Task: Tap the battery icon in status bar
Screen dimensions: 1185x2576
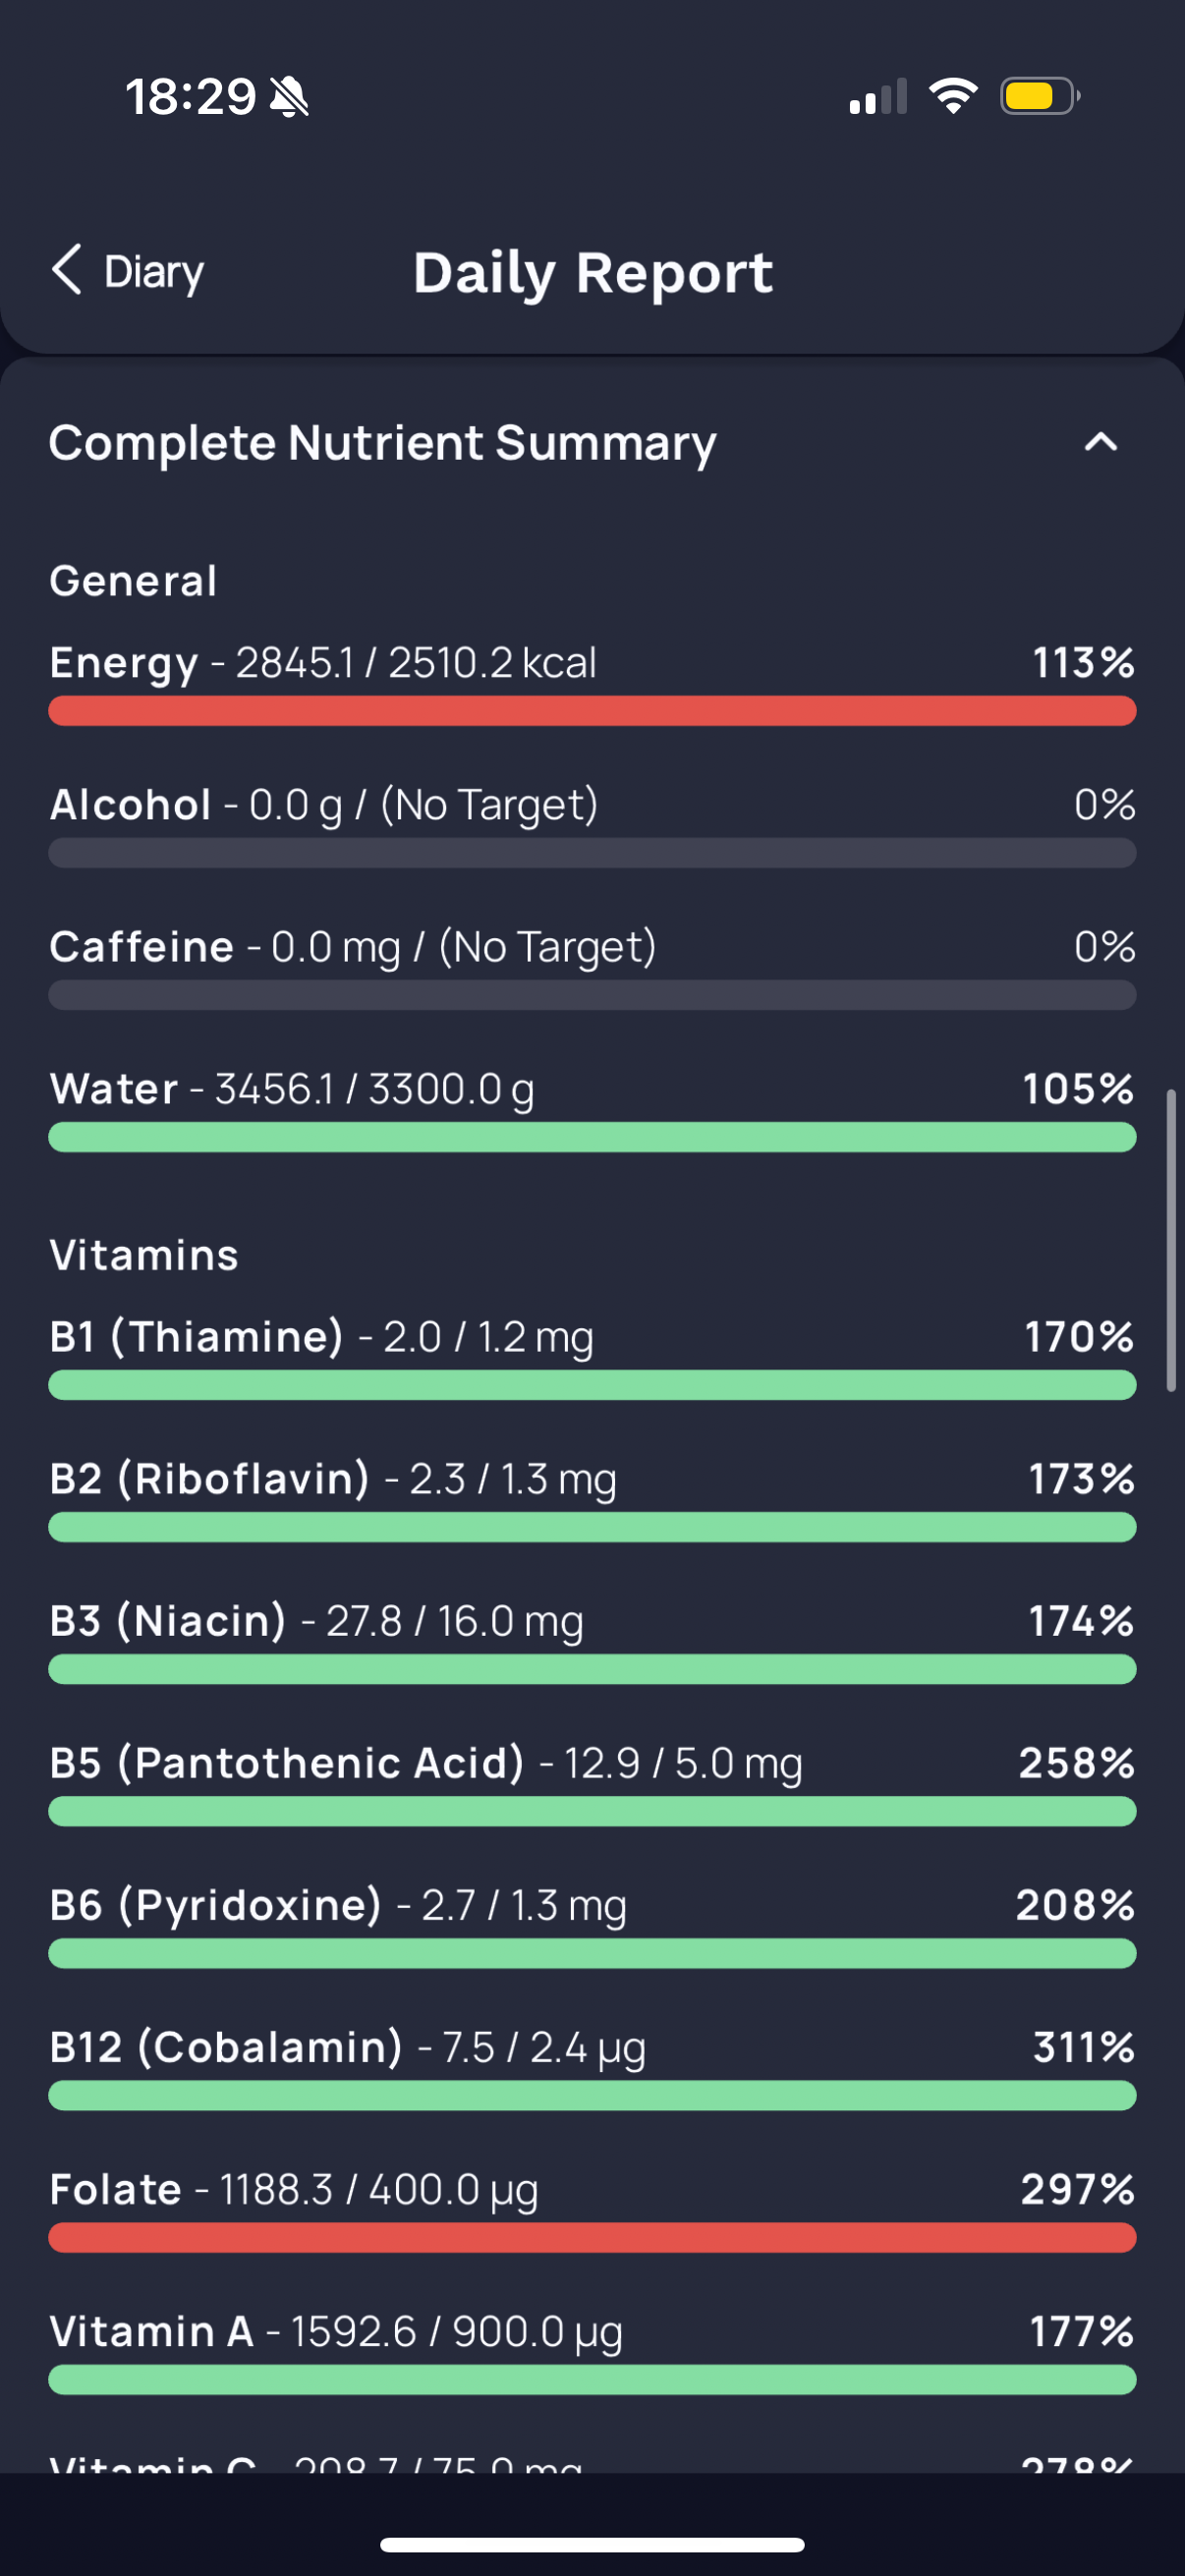Action: [1040, 96]
